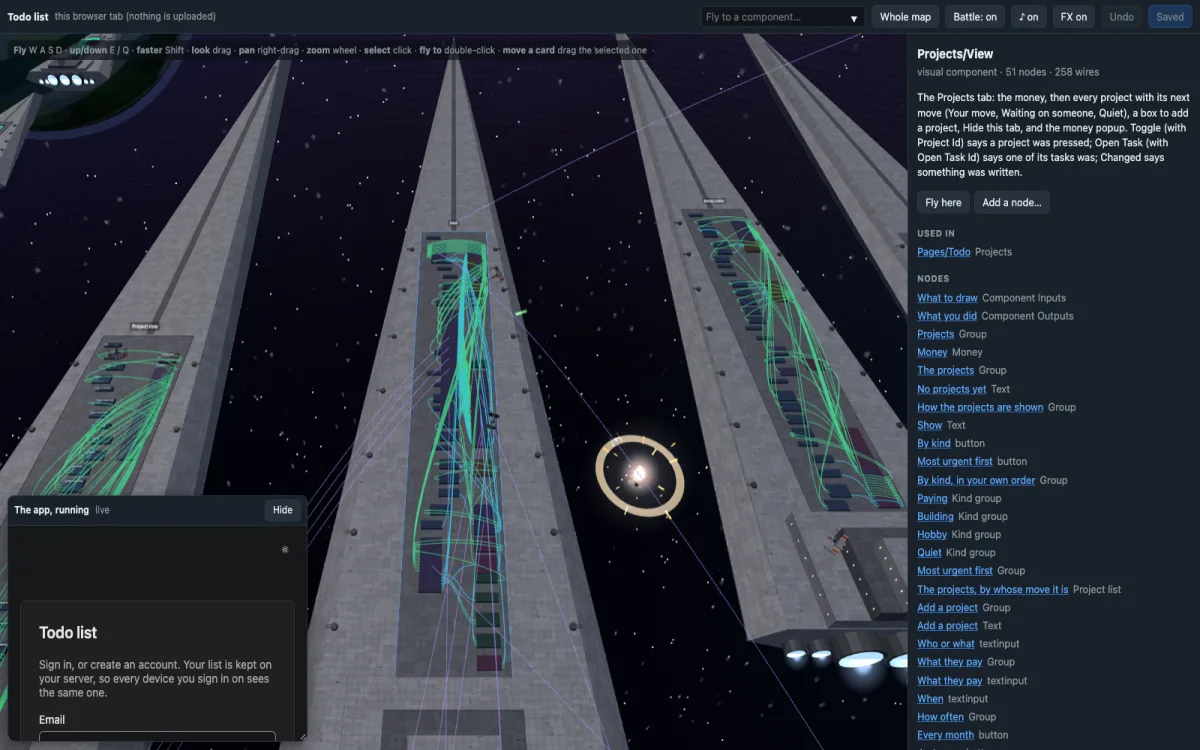The image size is (1200, 750).
Task: Open 'The projects, by whose move it is' node
Action: [x=993, y=589]
